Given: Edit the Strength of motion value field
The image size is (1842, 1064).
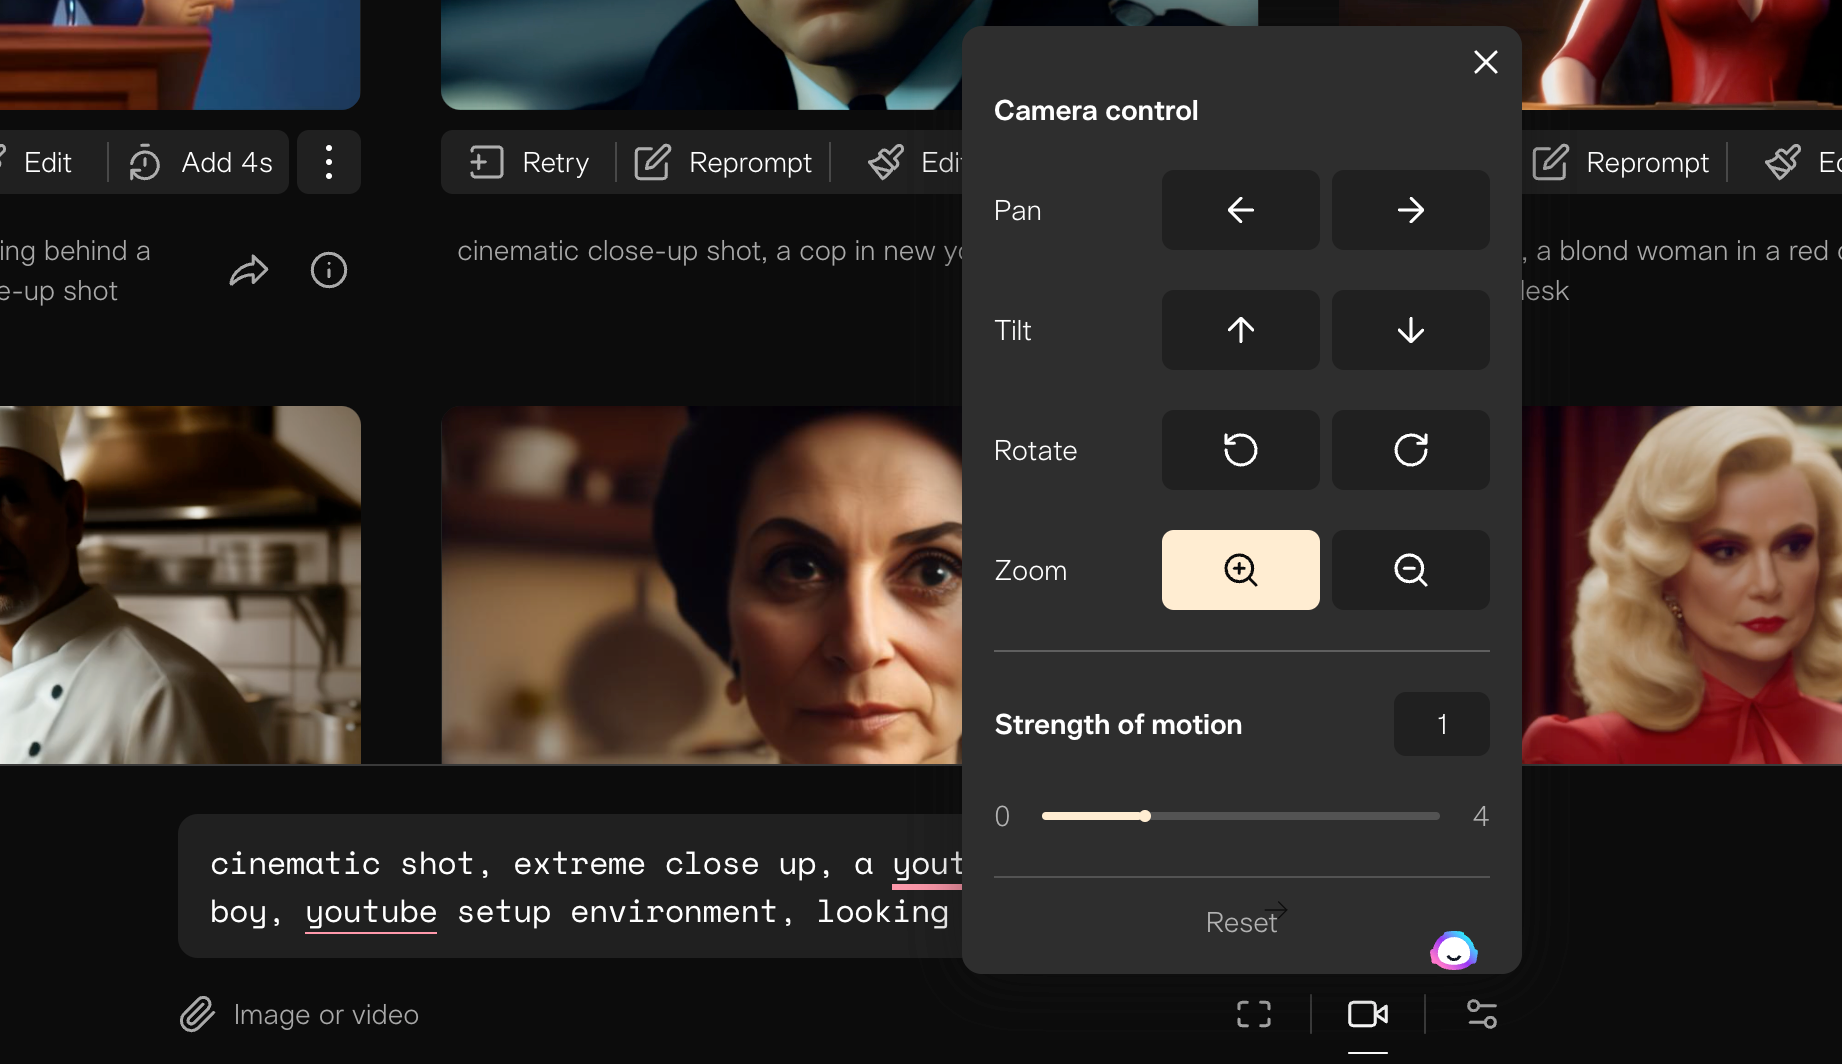Looking at the screenshot, I should pyautogui.click(x=1441, y=724).
